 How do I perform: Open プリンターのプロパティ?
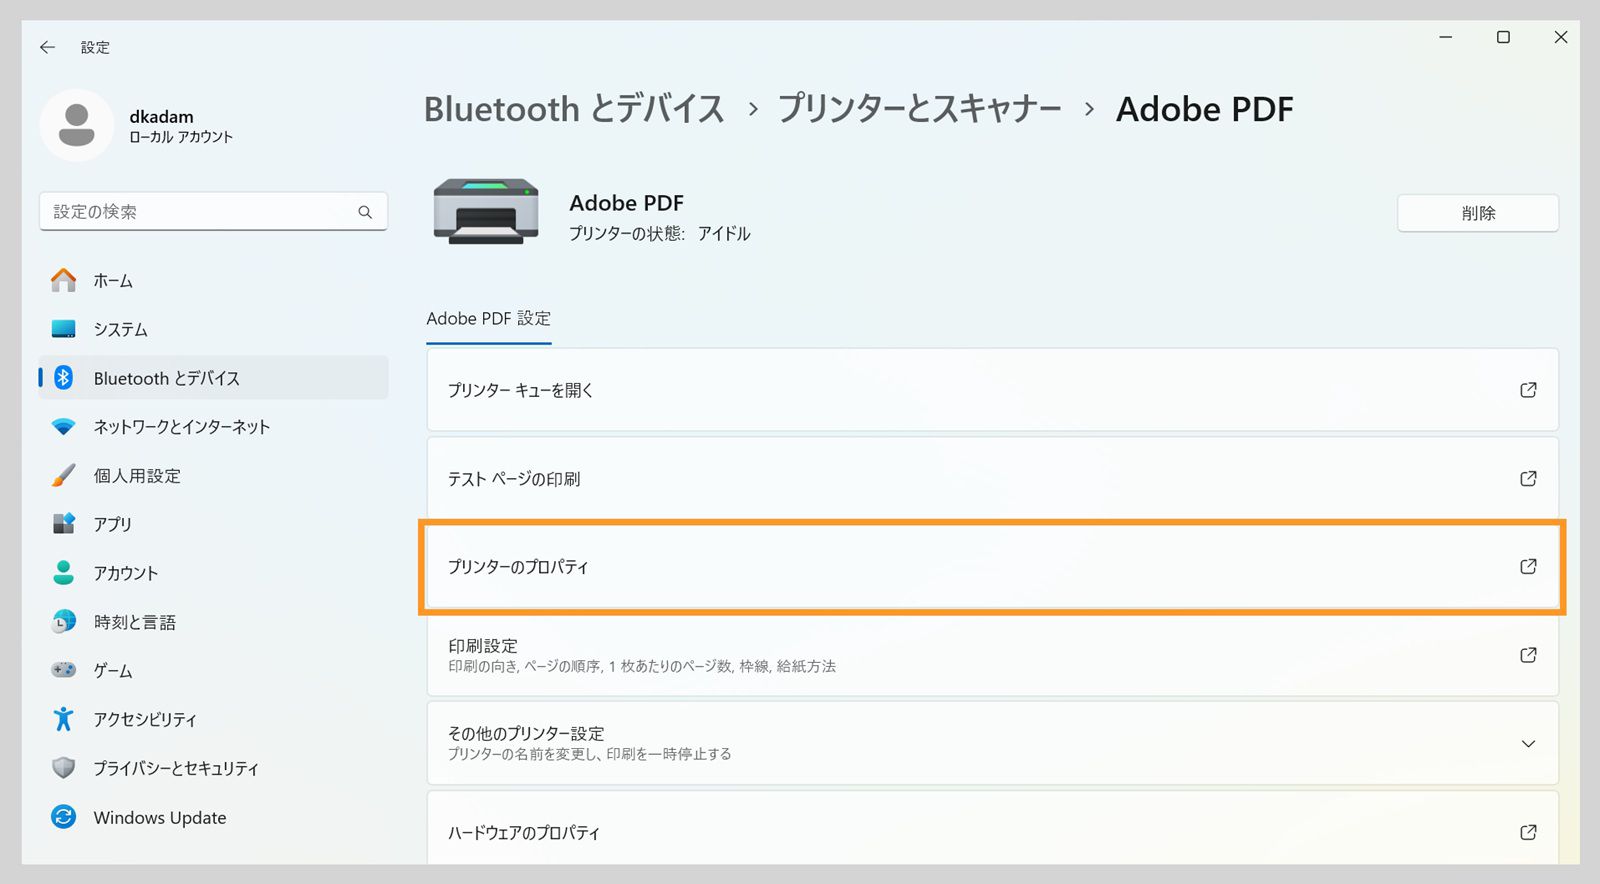pyautogui.click(x=992, y=567)
